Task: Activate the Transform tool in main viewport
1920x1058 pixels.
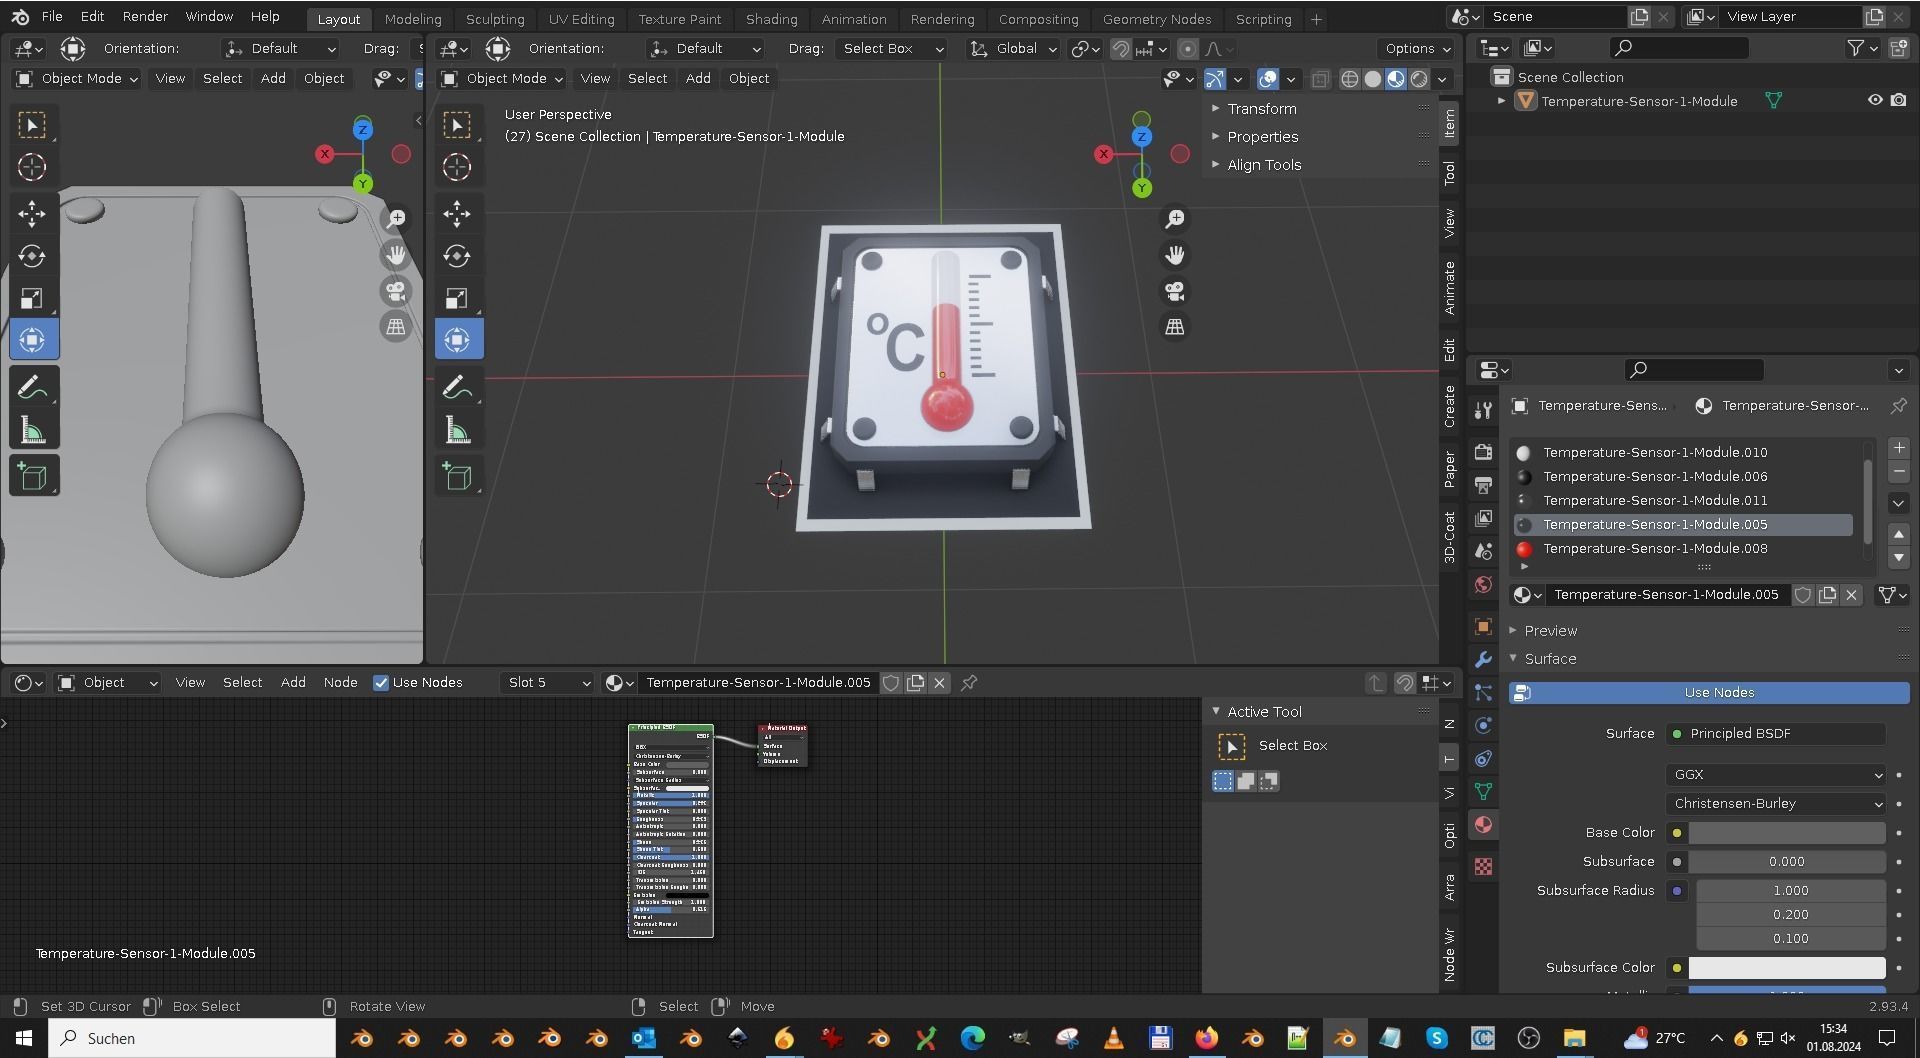Action: [458, 340]
